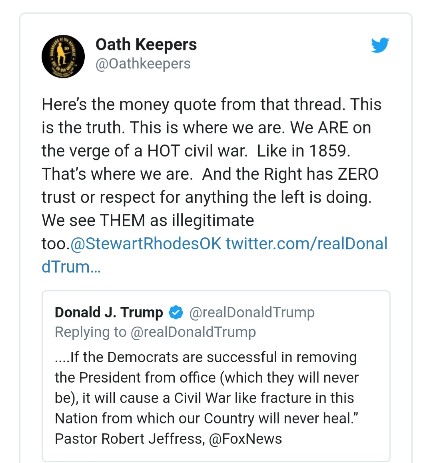
Task: Click the Here's the money quote line
Action: click(x=211, y=104)
